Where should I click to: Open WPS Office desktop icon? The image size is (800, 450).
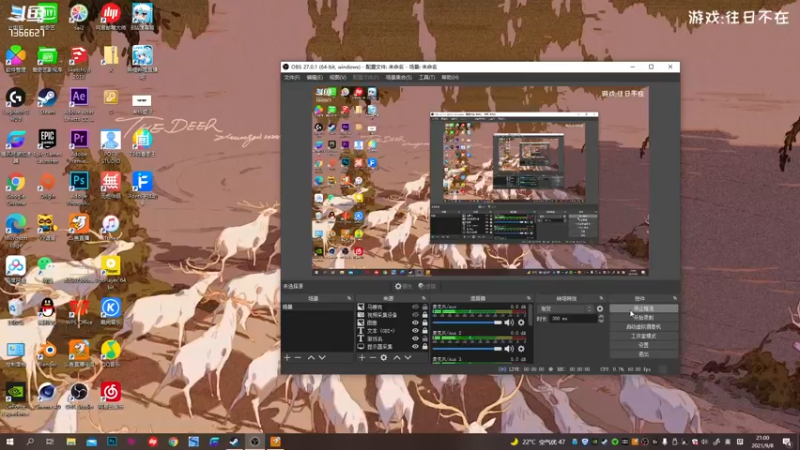(x=79, y=312)
